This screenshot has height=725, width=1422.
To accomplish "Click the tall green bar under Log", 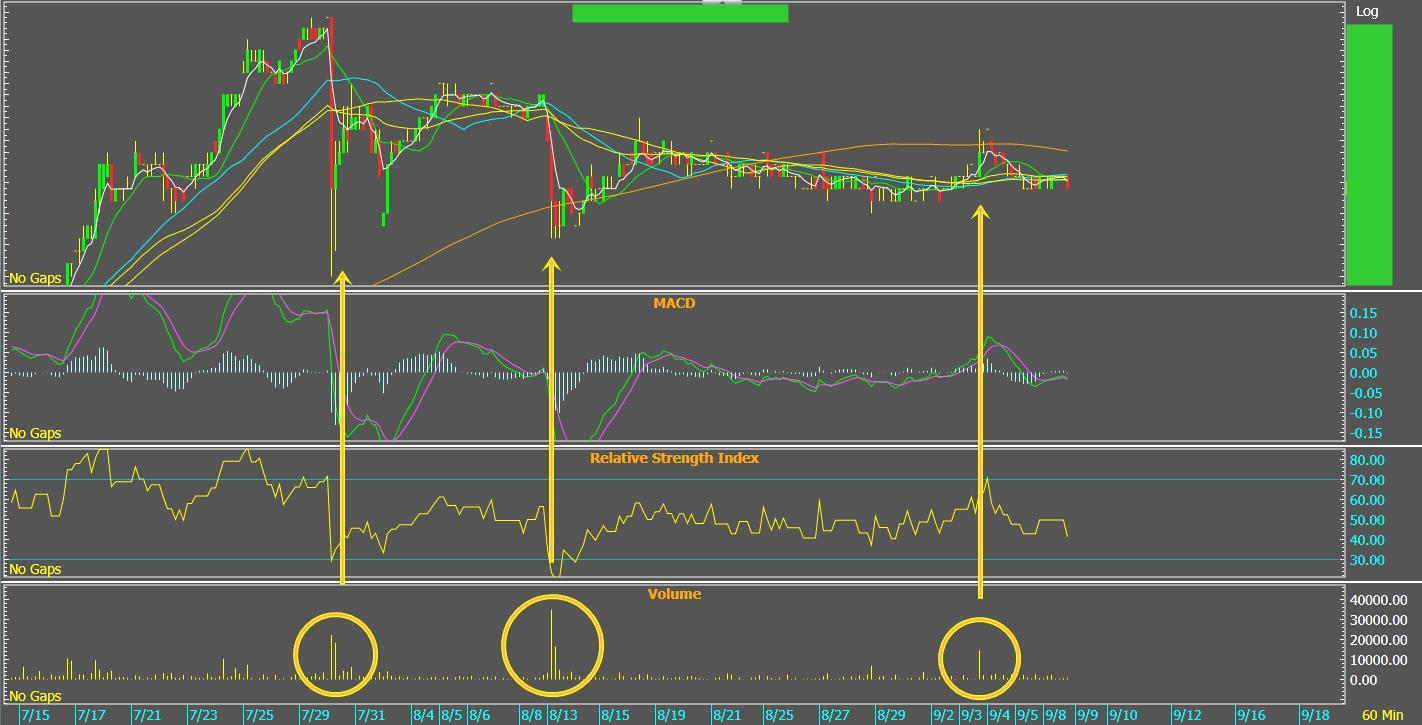I will pyautogui.click(x=1369, y=155).
